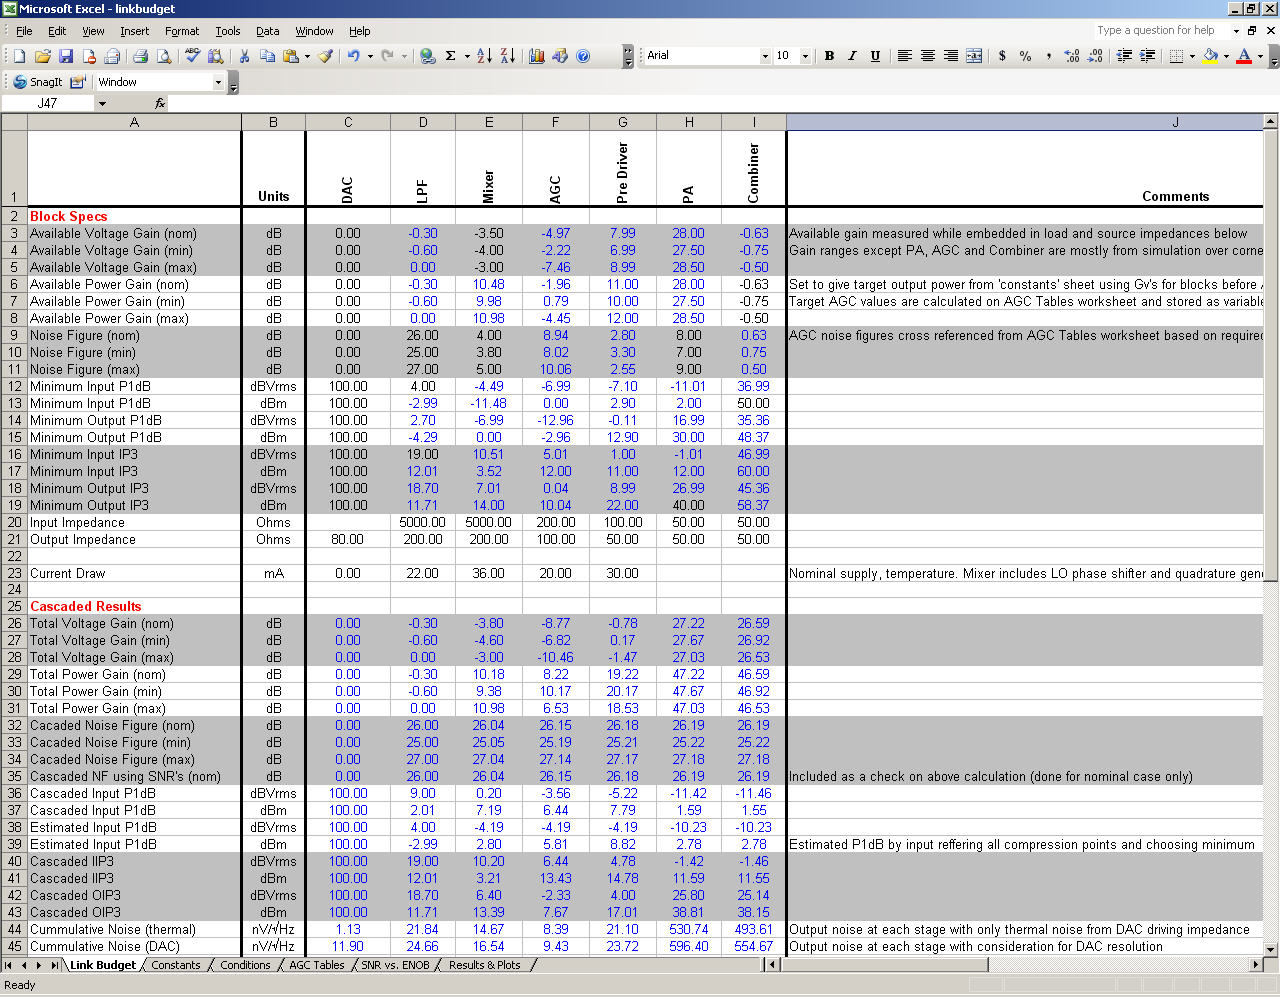This screenshot has width=1280, height=997.
Task: Toggle Italic formatting
Action: (852, 56)
